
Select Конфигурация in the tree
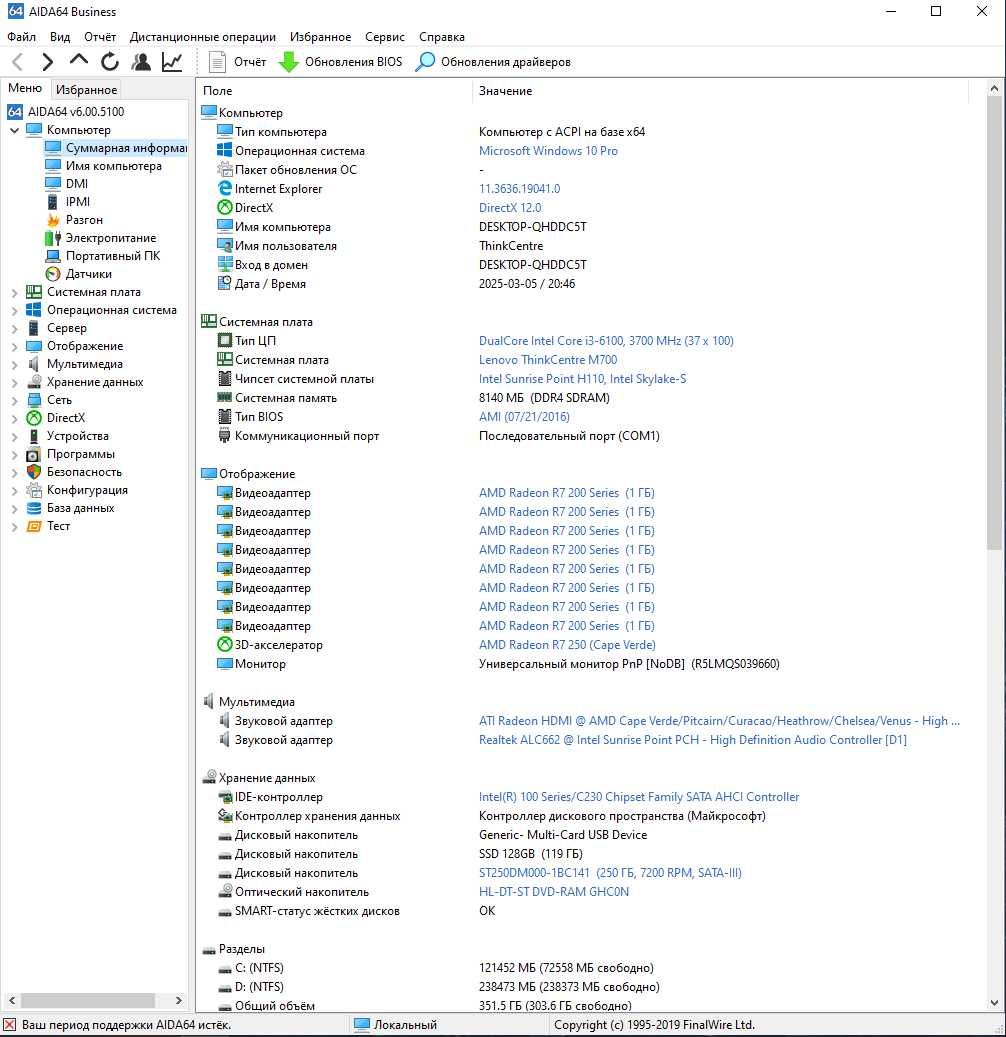(87, 490)
